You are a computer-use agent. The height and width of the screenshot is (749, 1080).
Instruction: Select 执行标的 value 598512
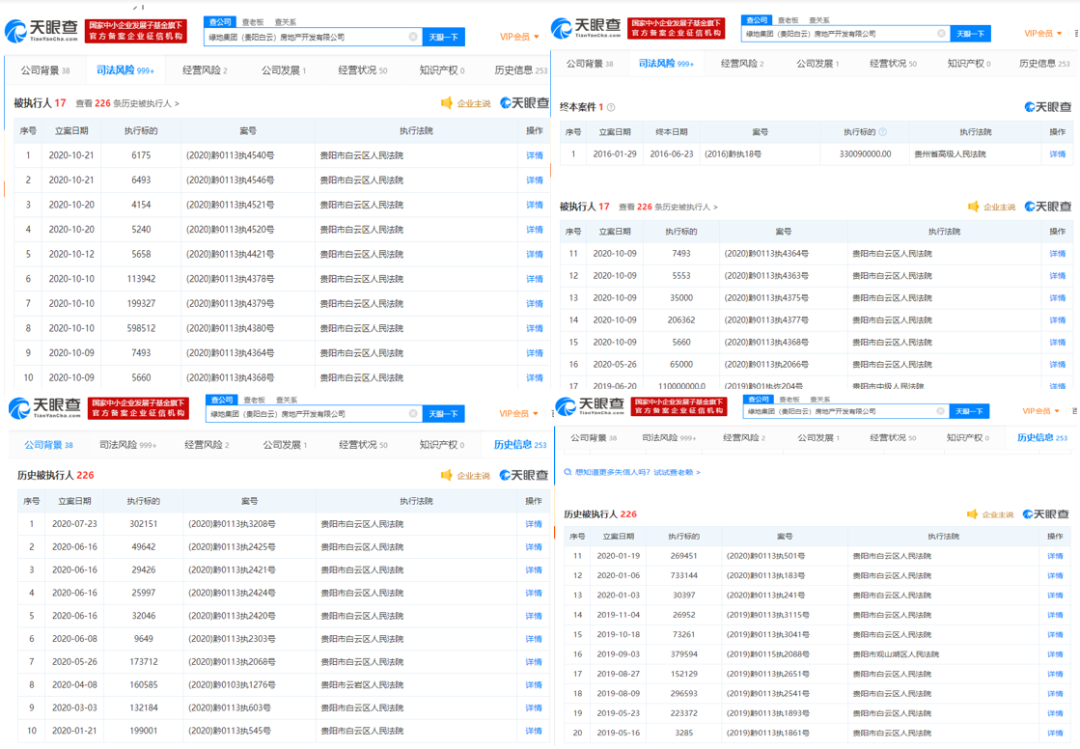point(141,329)
